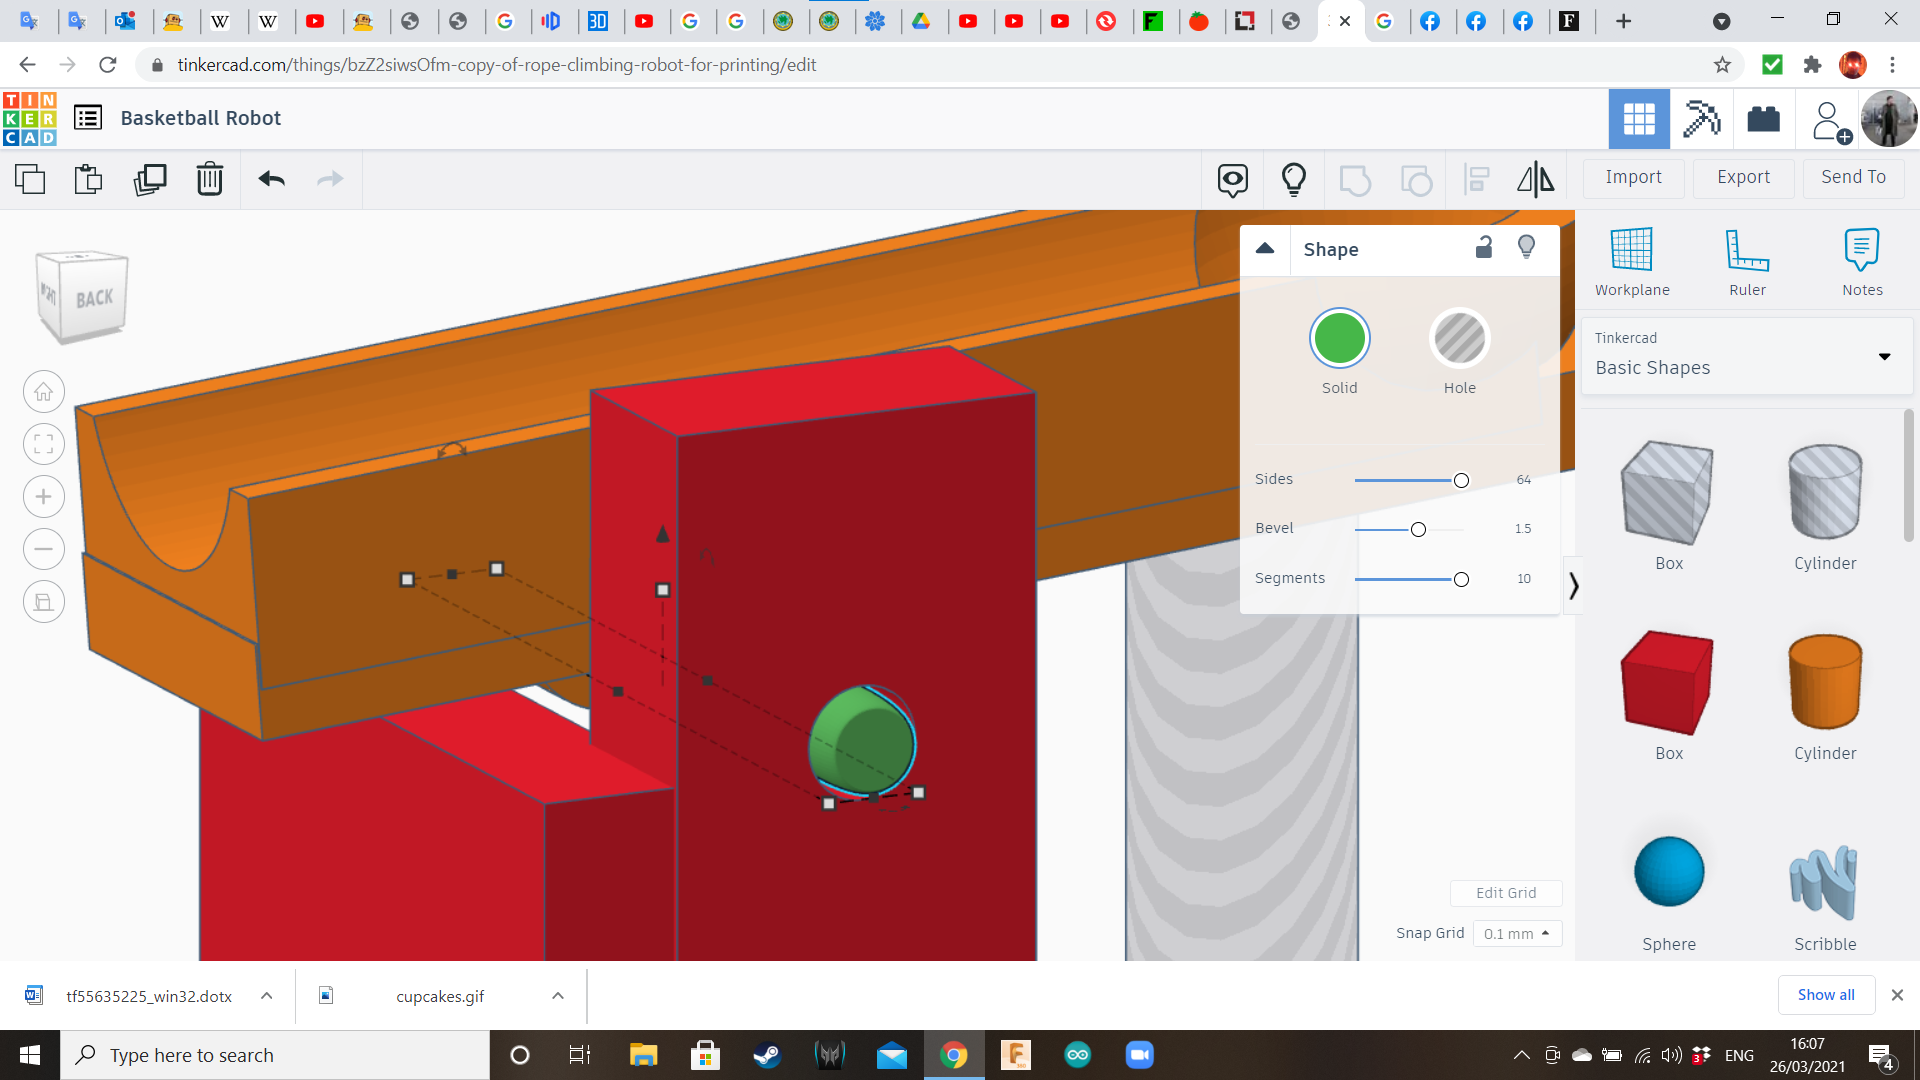Click the Undo arrow in toolbar

[271, 179]
